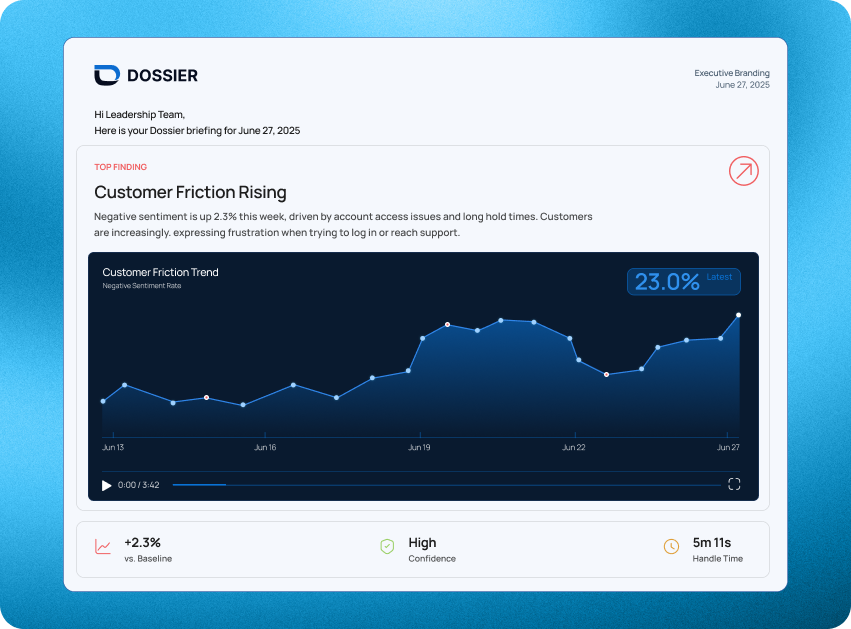This screenshot has width=851, height=629.
Task: Click the baseline trend chart icon
Action: click(x=103, y=547)
